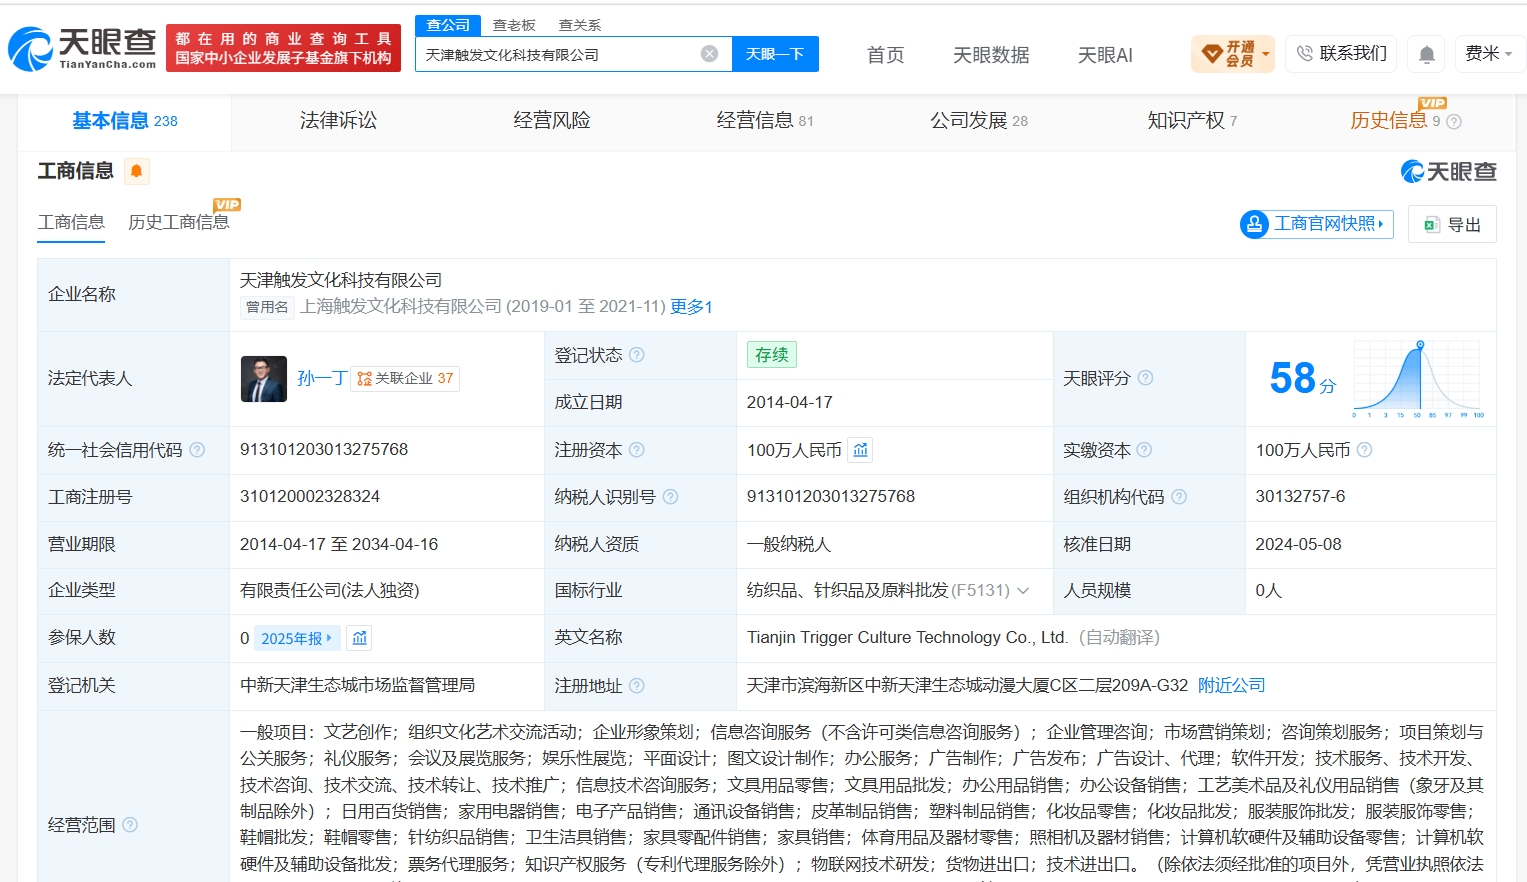The width and height of the screenshot is (1527, 882).
Task: Open 天眼AI in the top navigation
Action: (1105, 55)
